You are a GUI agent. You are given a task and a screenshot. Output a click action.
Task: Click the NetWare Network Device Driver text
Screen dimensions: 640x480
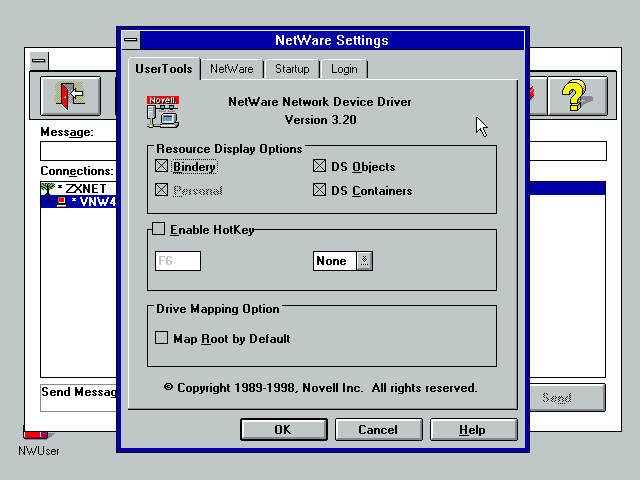320,102
